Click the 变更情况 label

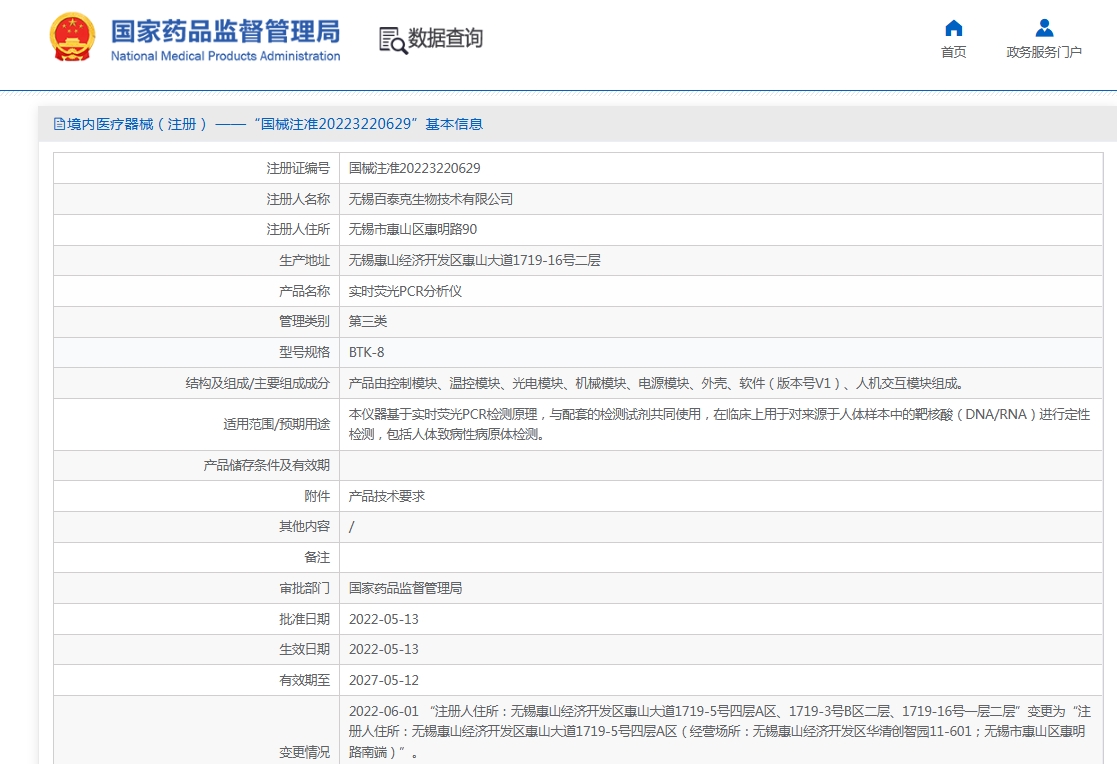[x=304, y=753]
